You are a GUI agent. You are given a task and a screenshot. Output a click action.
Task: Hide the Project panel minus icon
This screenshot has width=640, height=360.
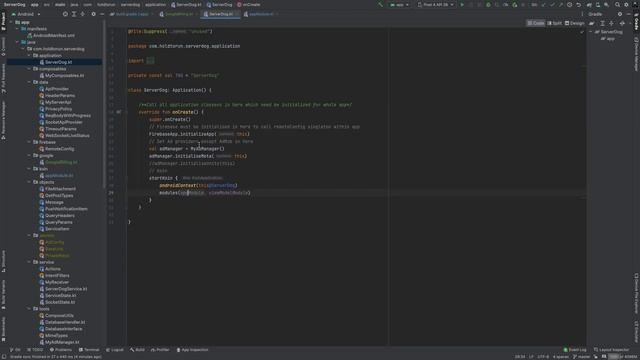[102, 14]
